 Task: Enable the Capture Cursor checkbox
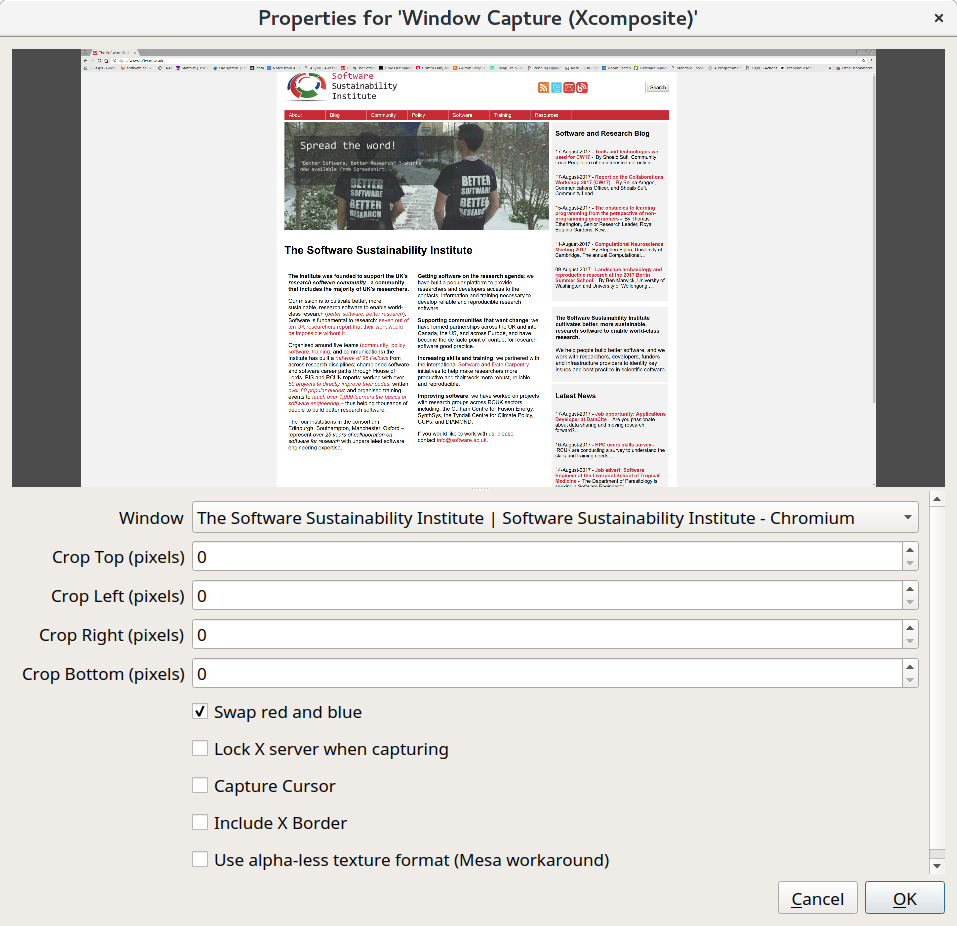click(201, 786)
